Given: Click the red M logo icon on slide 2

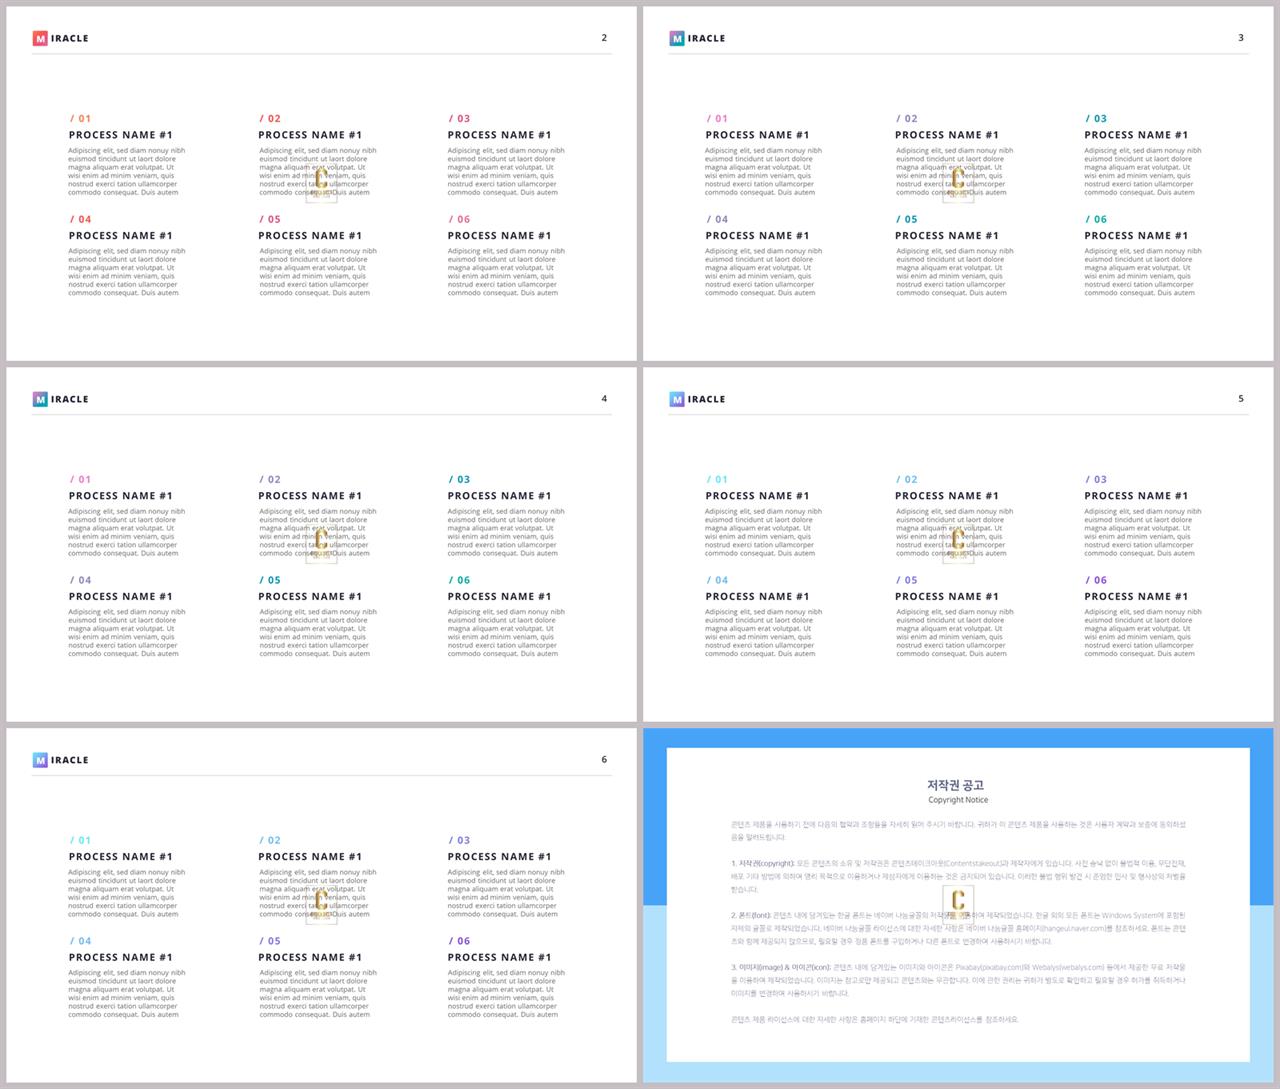Looking at the screenshot, I should 40,38.
